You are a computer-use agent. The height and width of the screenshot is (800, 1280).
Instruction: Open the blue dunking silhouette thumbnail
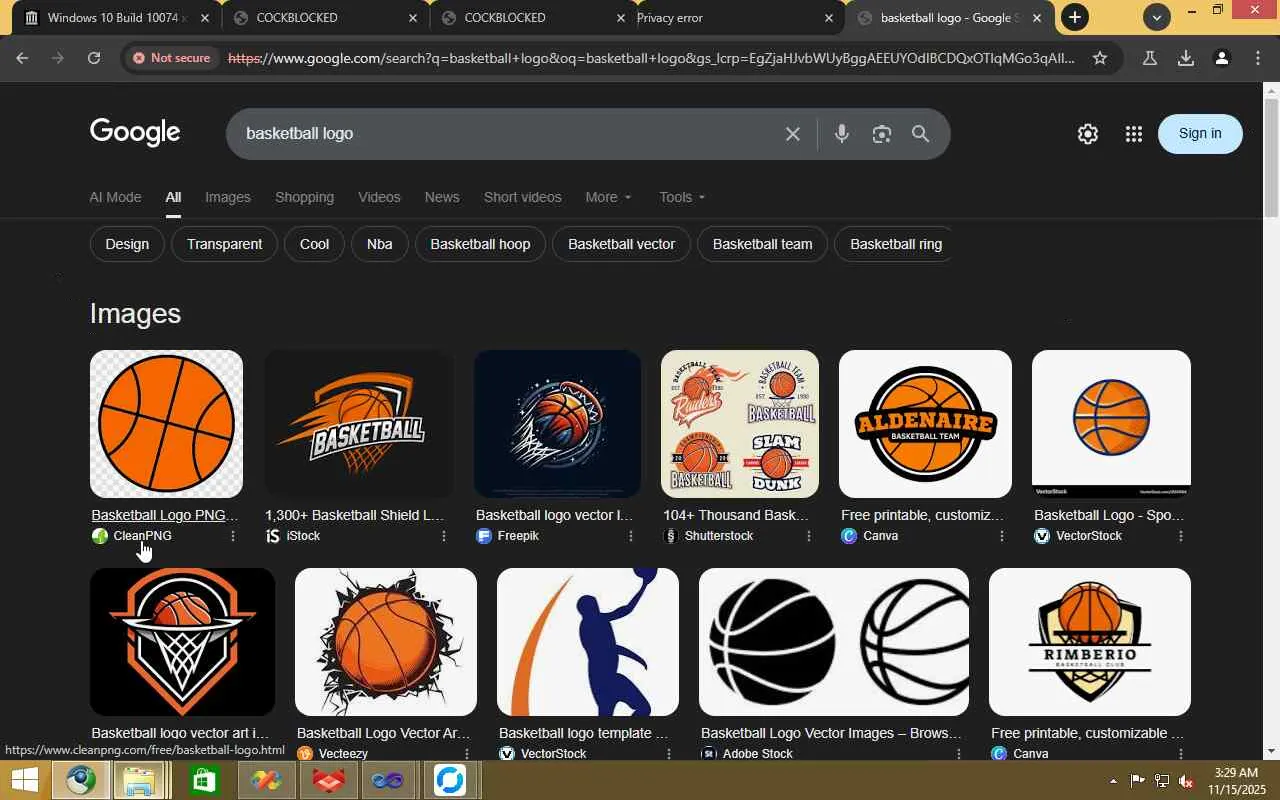[x=588, y=642]
